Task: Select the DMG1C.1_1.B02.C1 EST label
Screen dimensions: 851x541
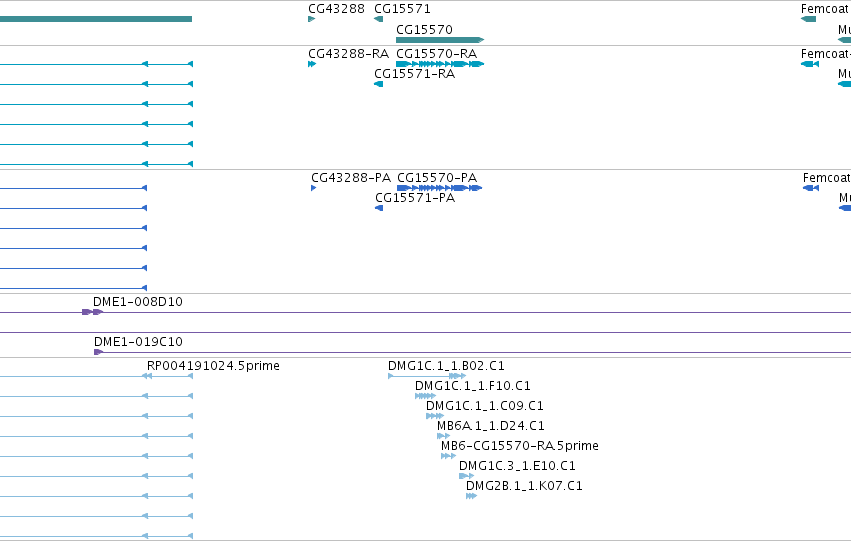Action: [x=446, y=366]
